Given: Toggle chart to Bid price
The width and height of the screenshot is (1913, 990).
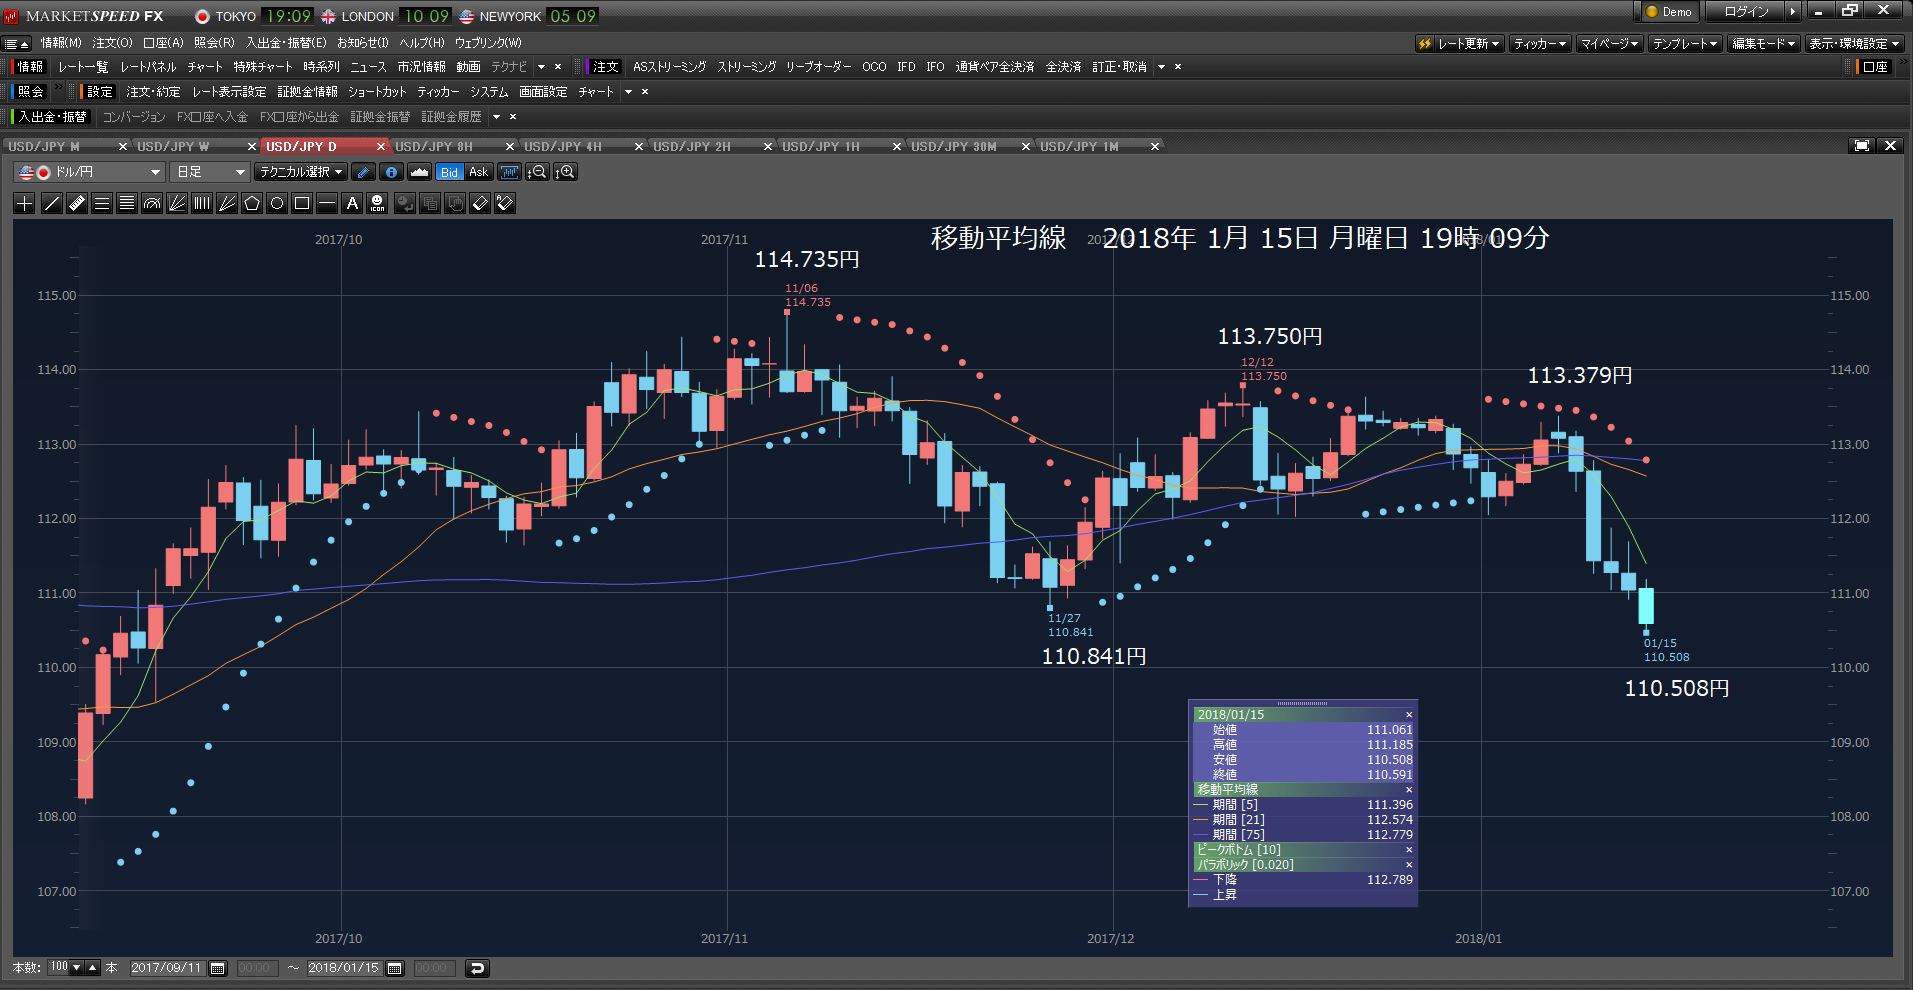Looking at the screenshot, I should click(450, 172).
